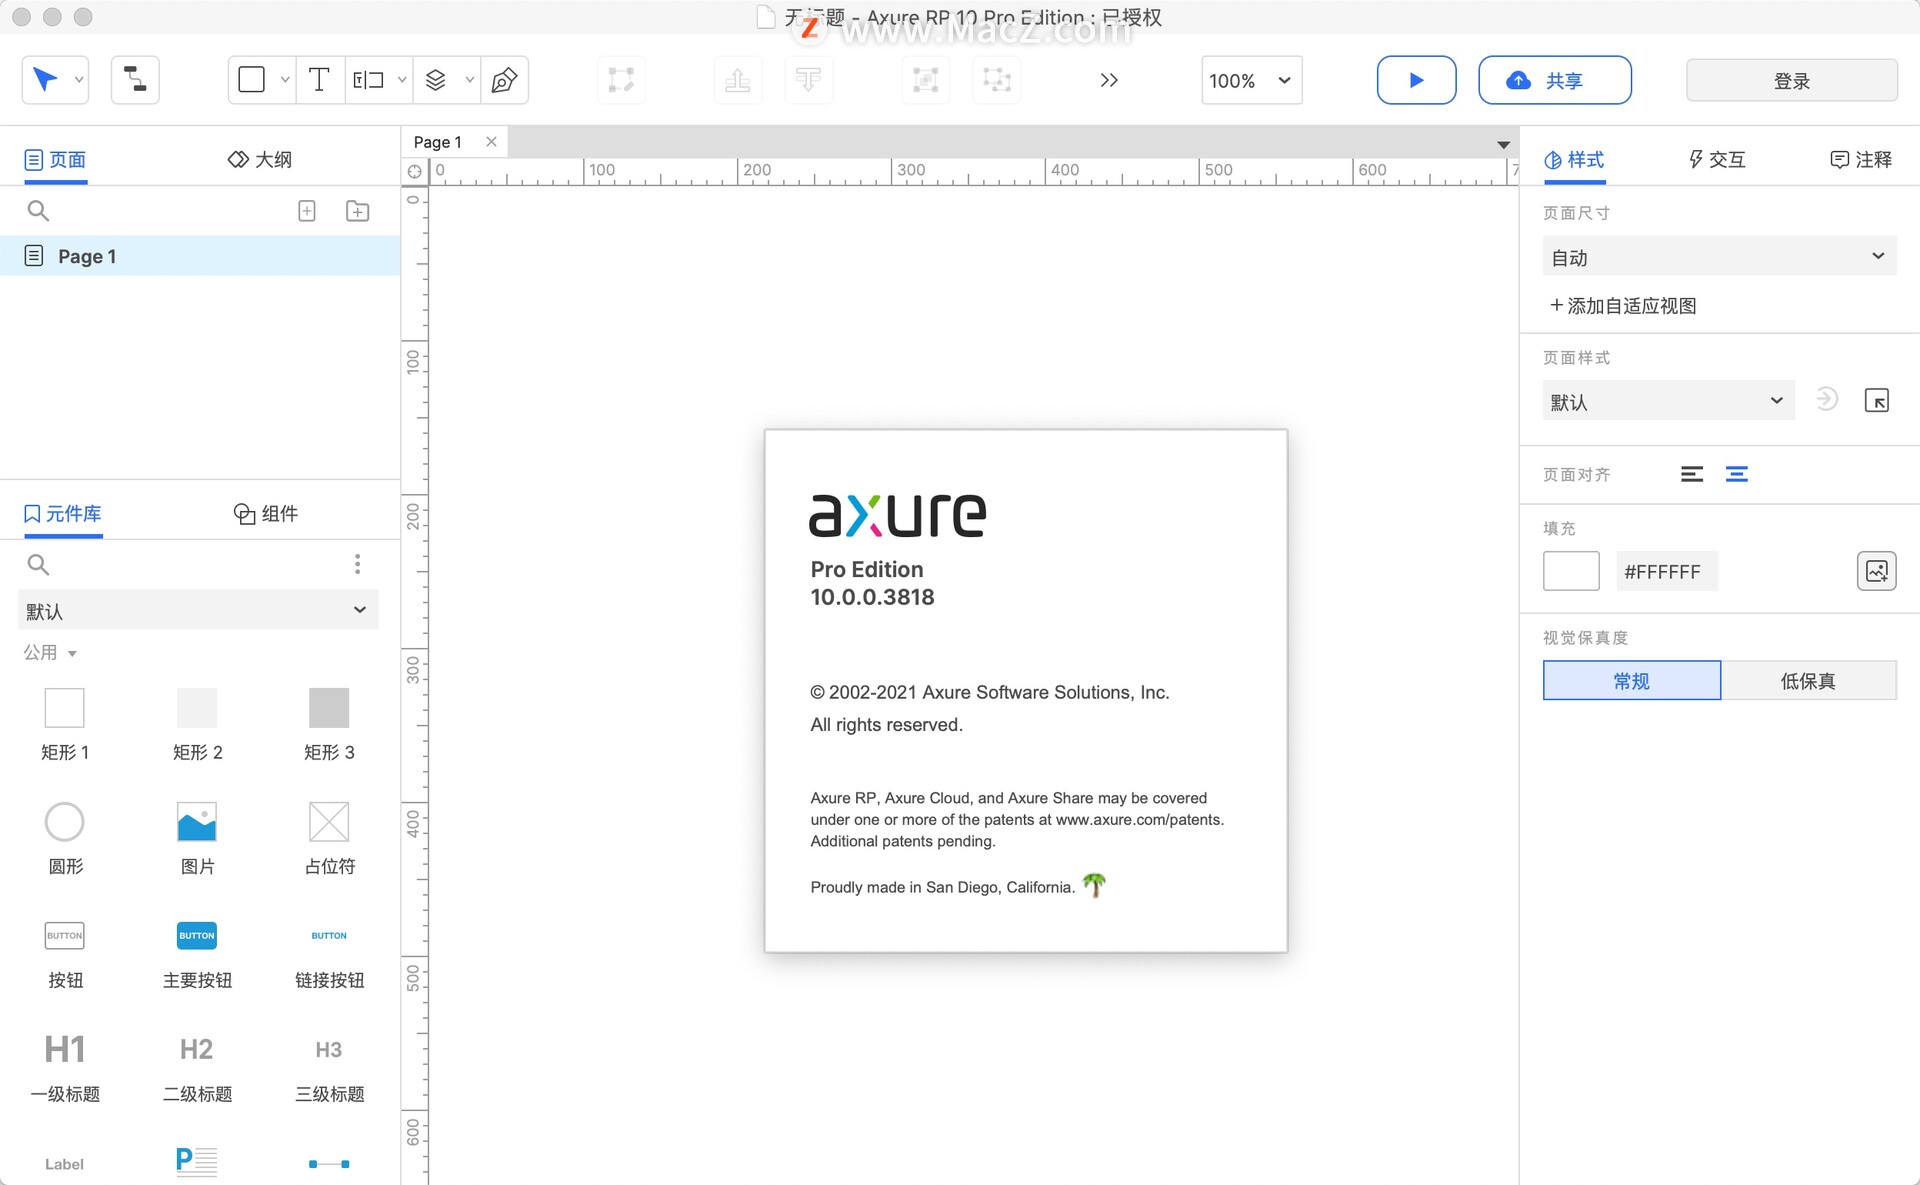The height and width of the screenshot is (1185, 1920).
Task: Open the 默认 page style dropdown
Action: [x=1668, y=401]
